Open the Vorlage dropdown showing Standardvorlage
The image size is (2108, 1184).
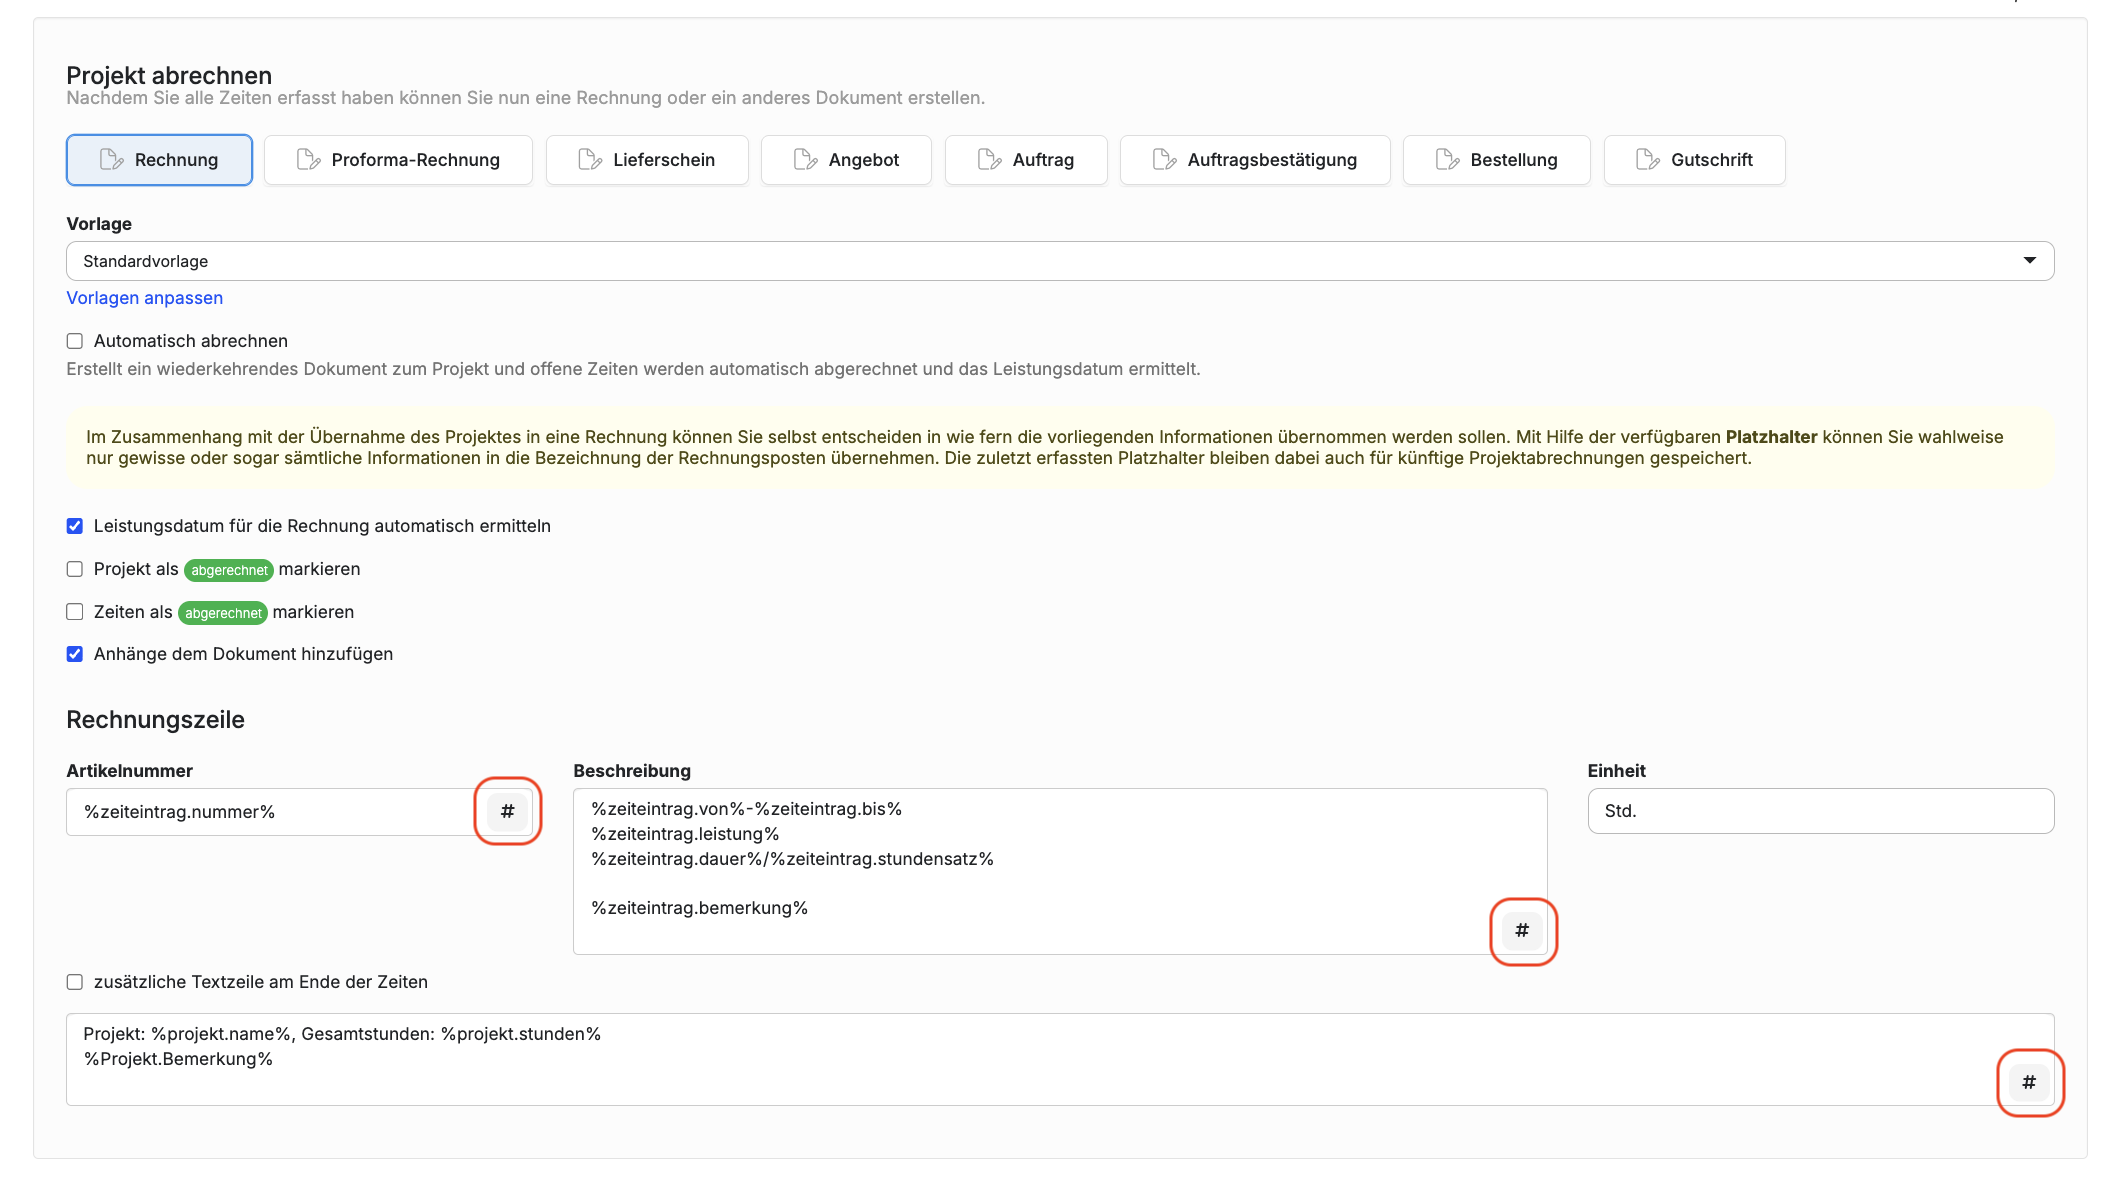(x=1060, y=261)
